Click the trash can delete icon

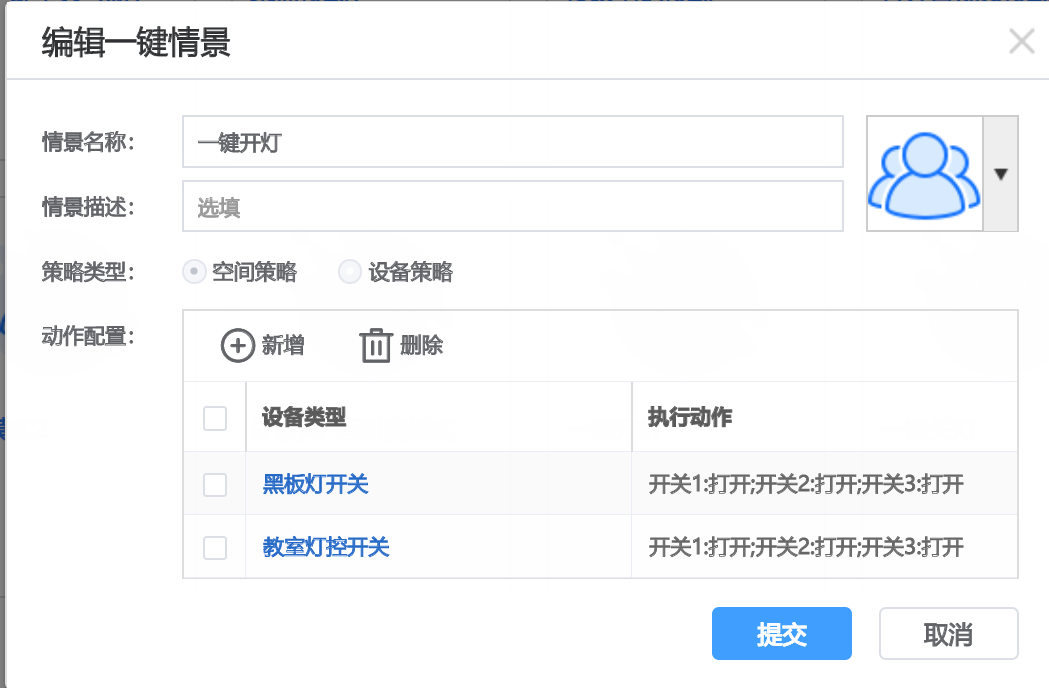click(376, 346)
